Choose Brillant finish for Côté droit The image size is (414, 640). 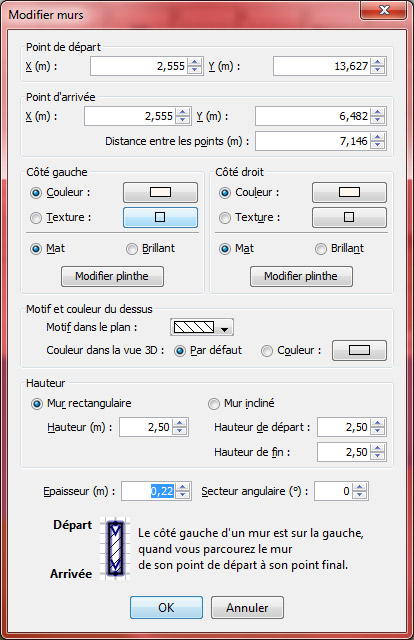[321, 249]
